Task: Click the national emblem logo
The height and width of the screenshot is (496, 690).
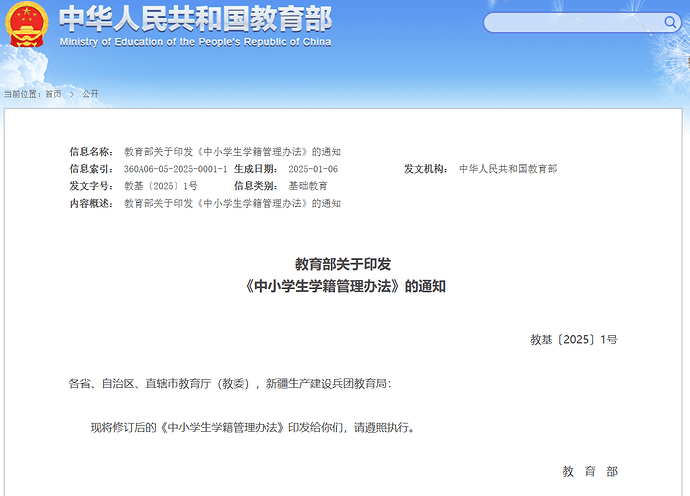Action: [26, 24]
